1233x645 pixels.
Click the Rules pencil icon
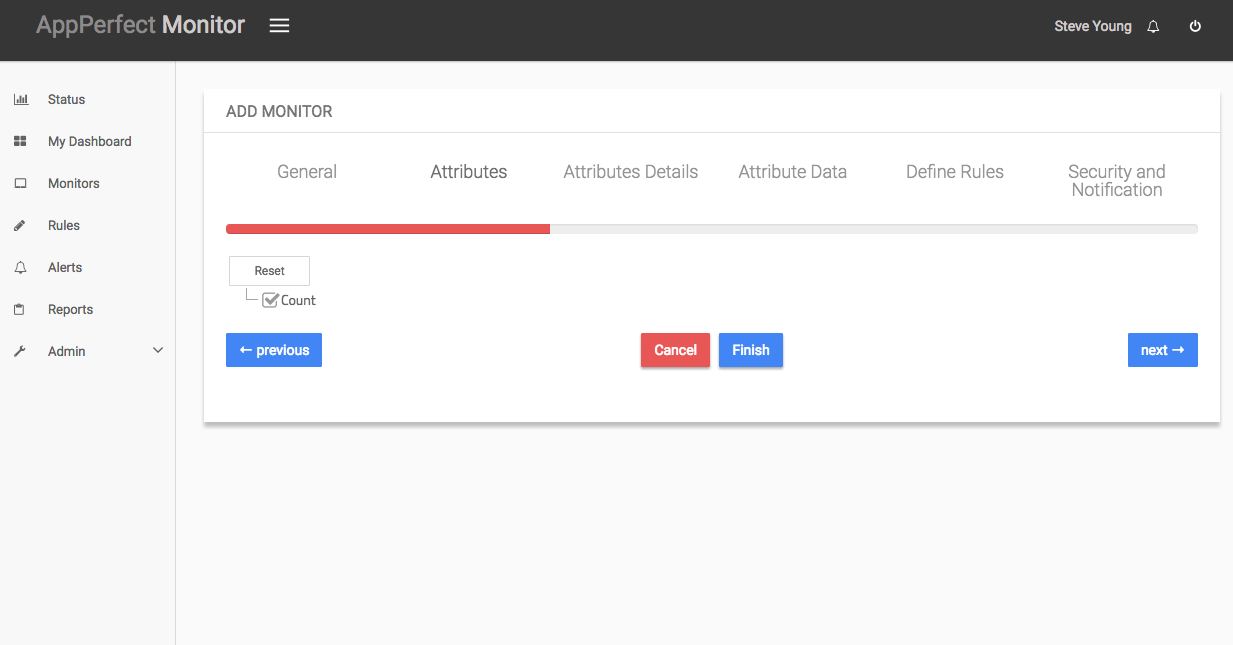pyautogui.click(x=20, y=225)
